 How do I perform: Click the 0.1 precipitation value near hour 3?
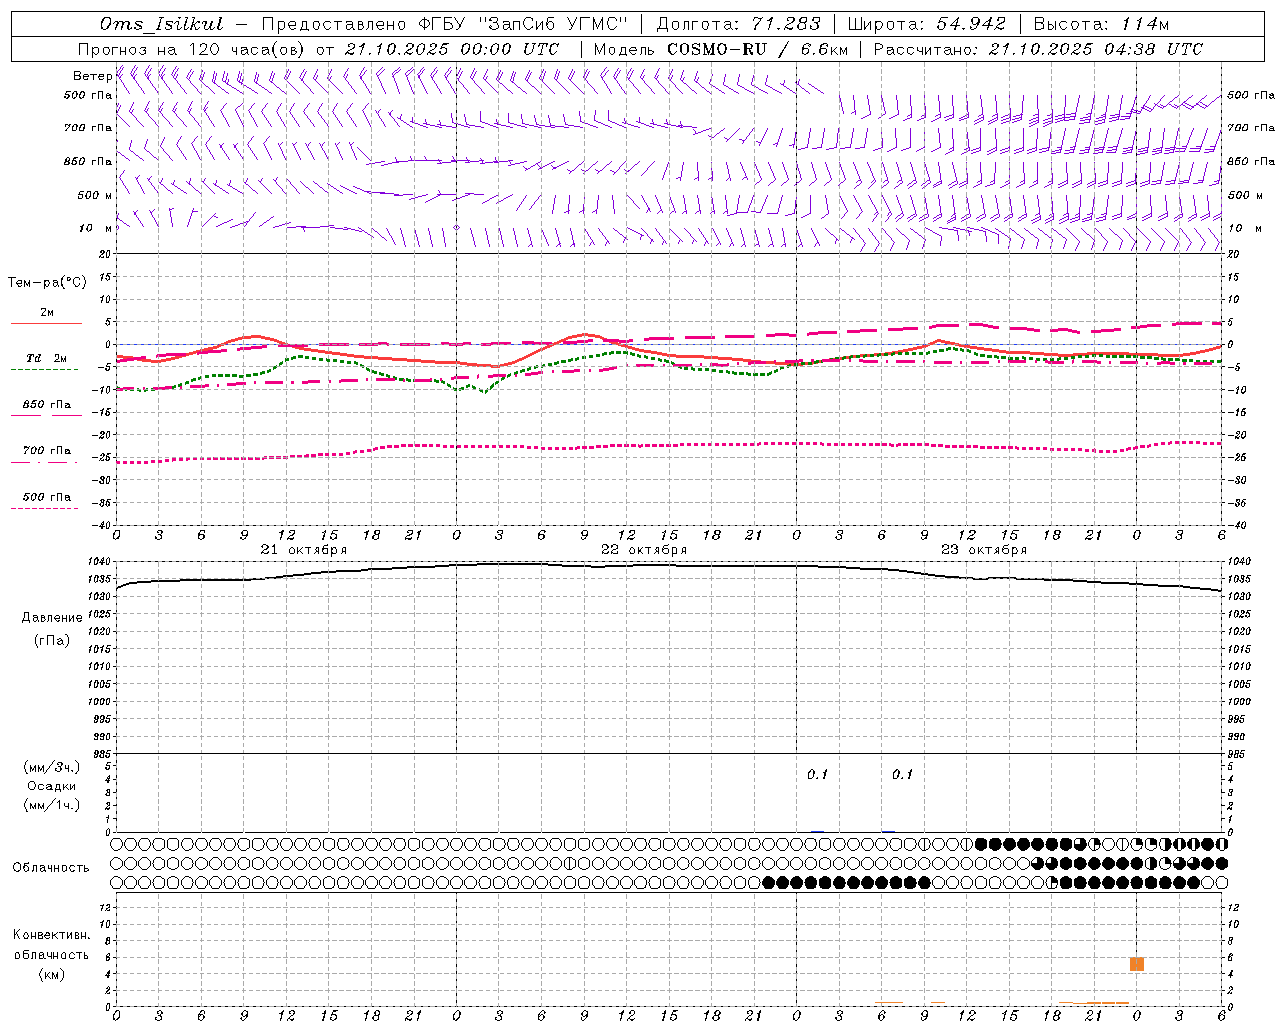point(818,775)
